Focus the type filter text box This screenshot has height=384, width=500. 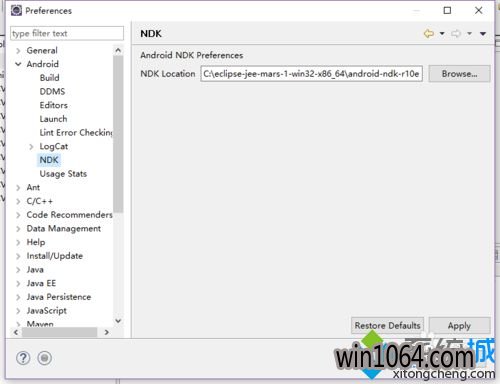click(x=67, y=33)
